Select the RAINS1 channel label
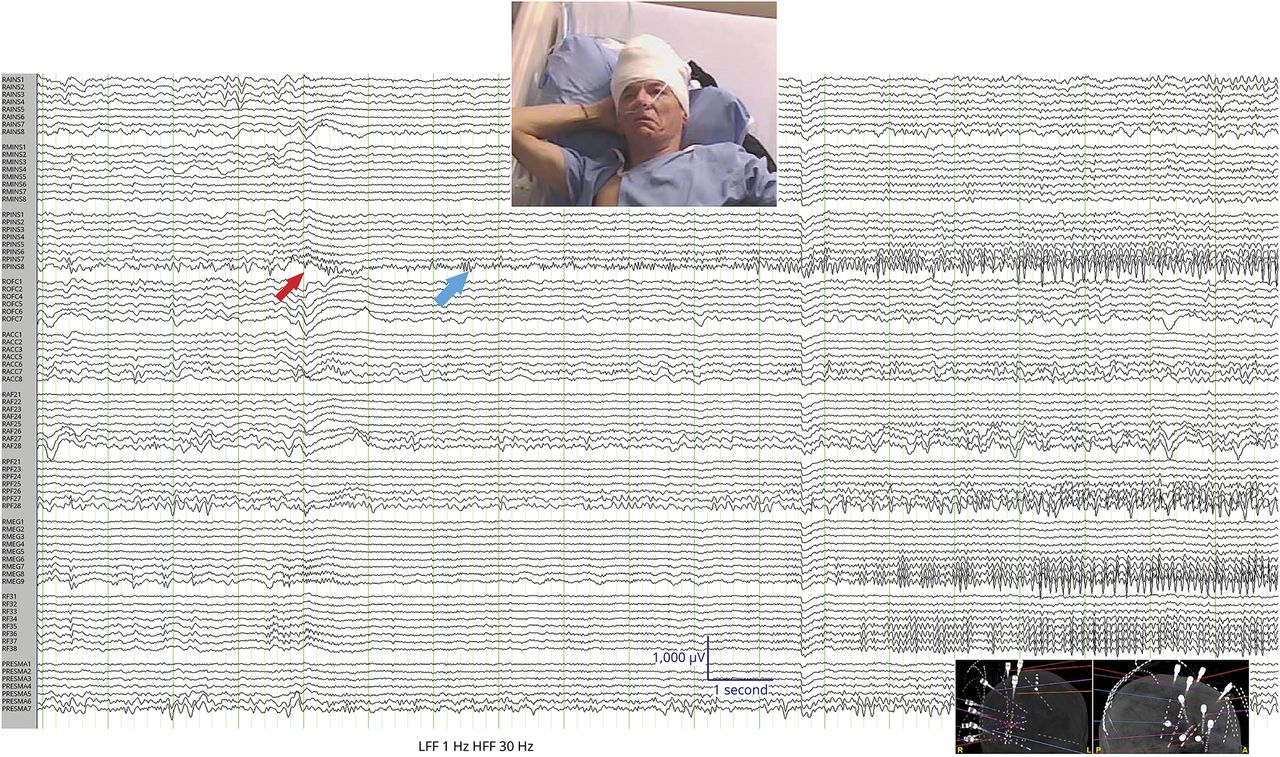This screenshot has width=1280, height=757. (x=13, y=80)
